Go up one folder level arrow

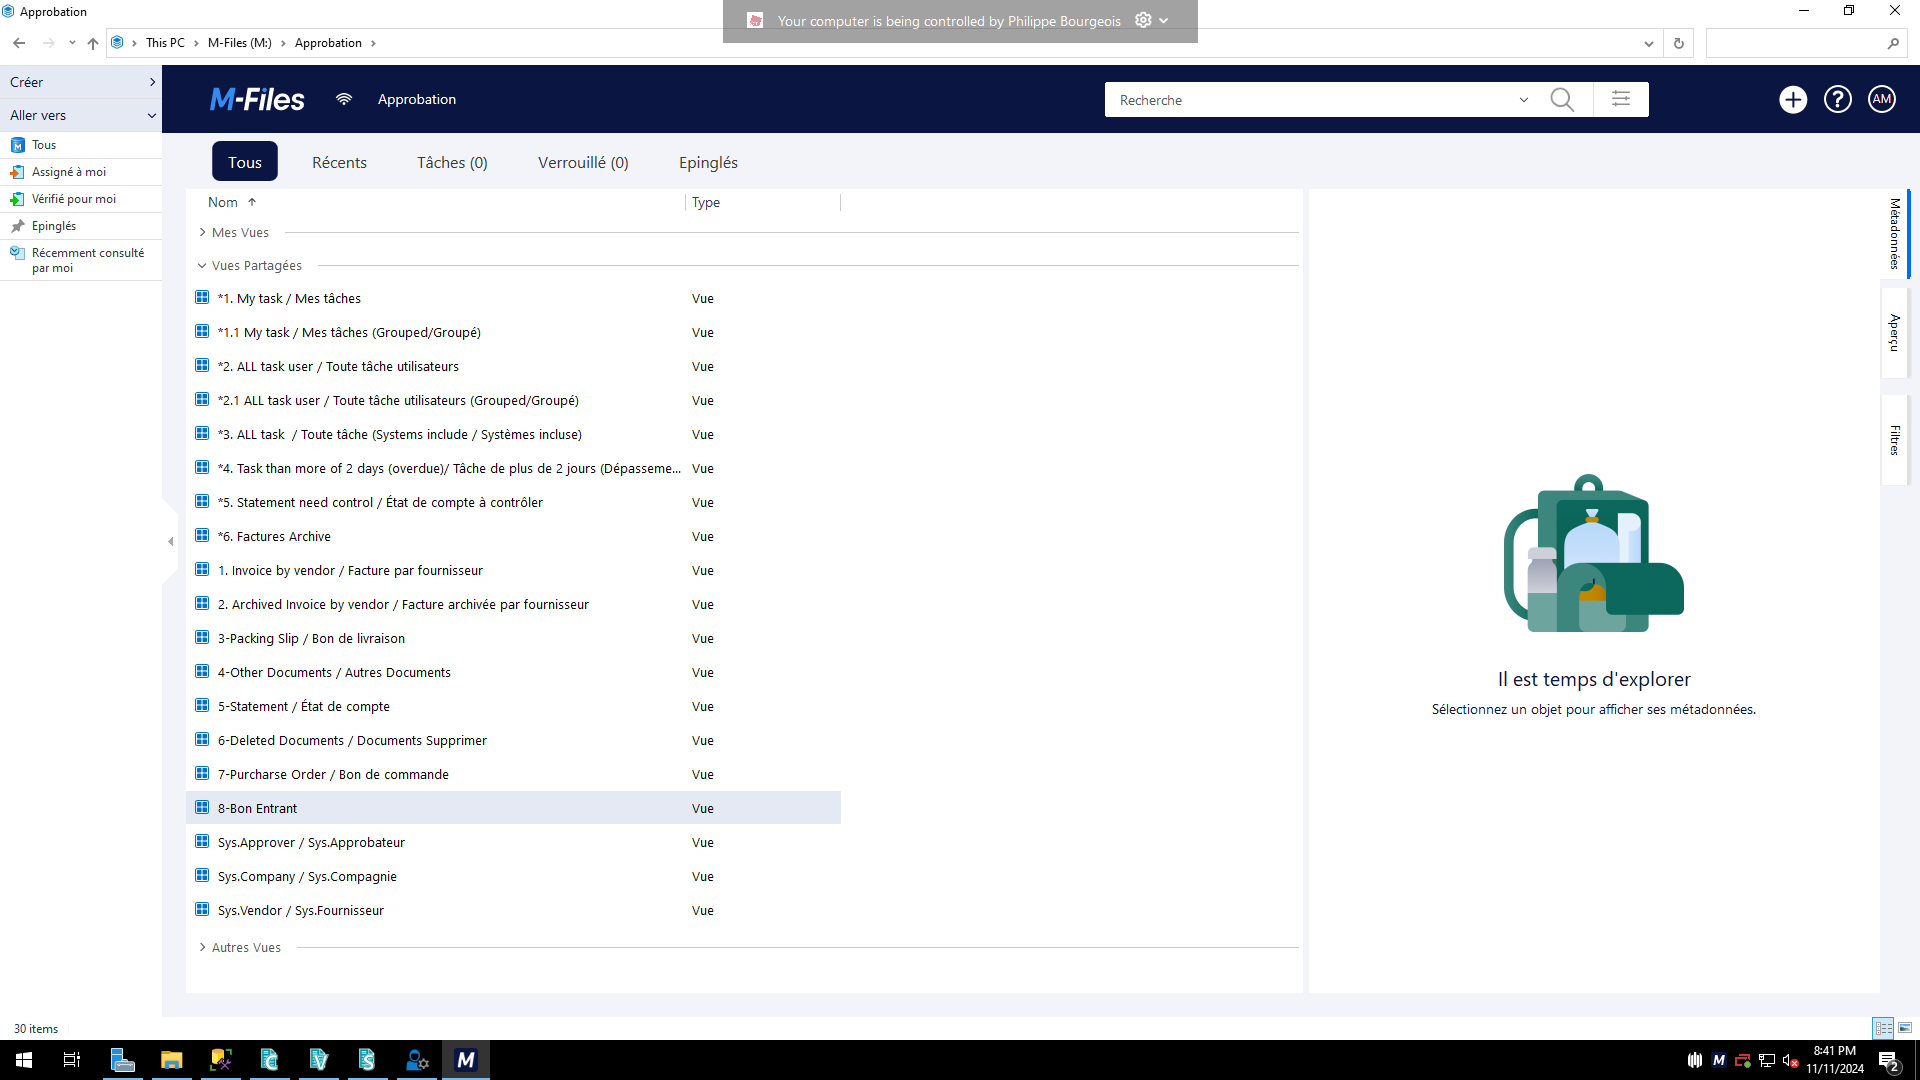click(93, 43)
